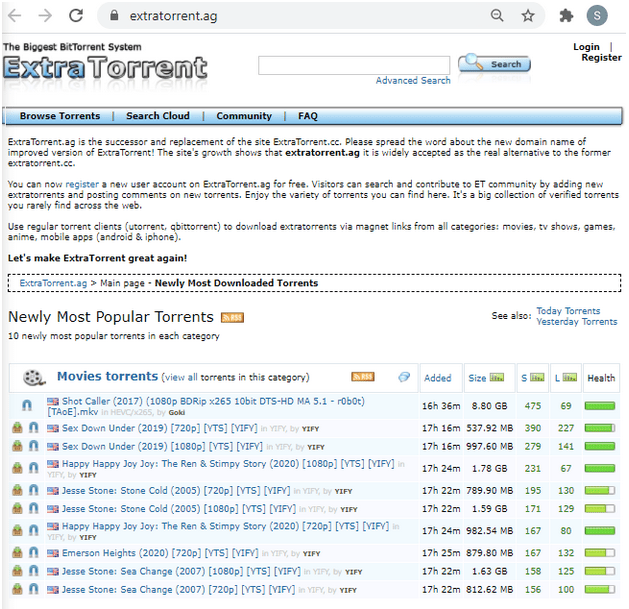Click magnet icon for Jesse Stone: Stone Cold 1080p
Image resolution: width=629 pixels, height=609 pixels.
(34, 509)
